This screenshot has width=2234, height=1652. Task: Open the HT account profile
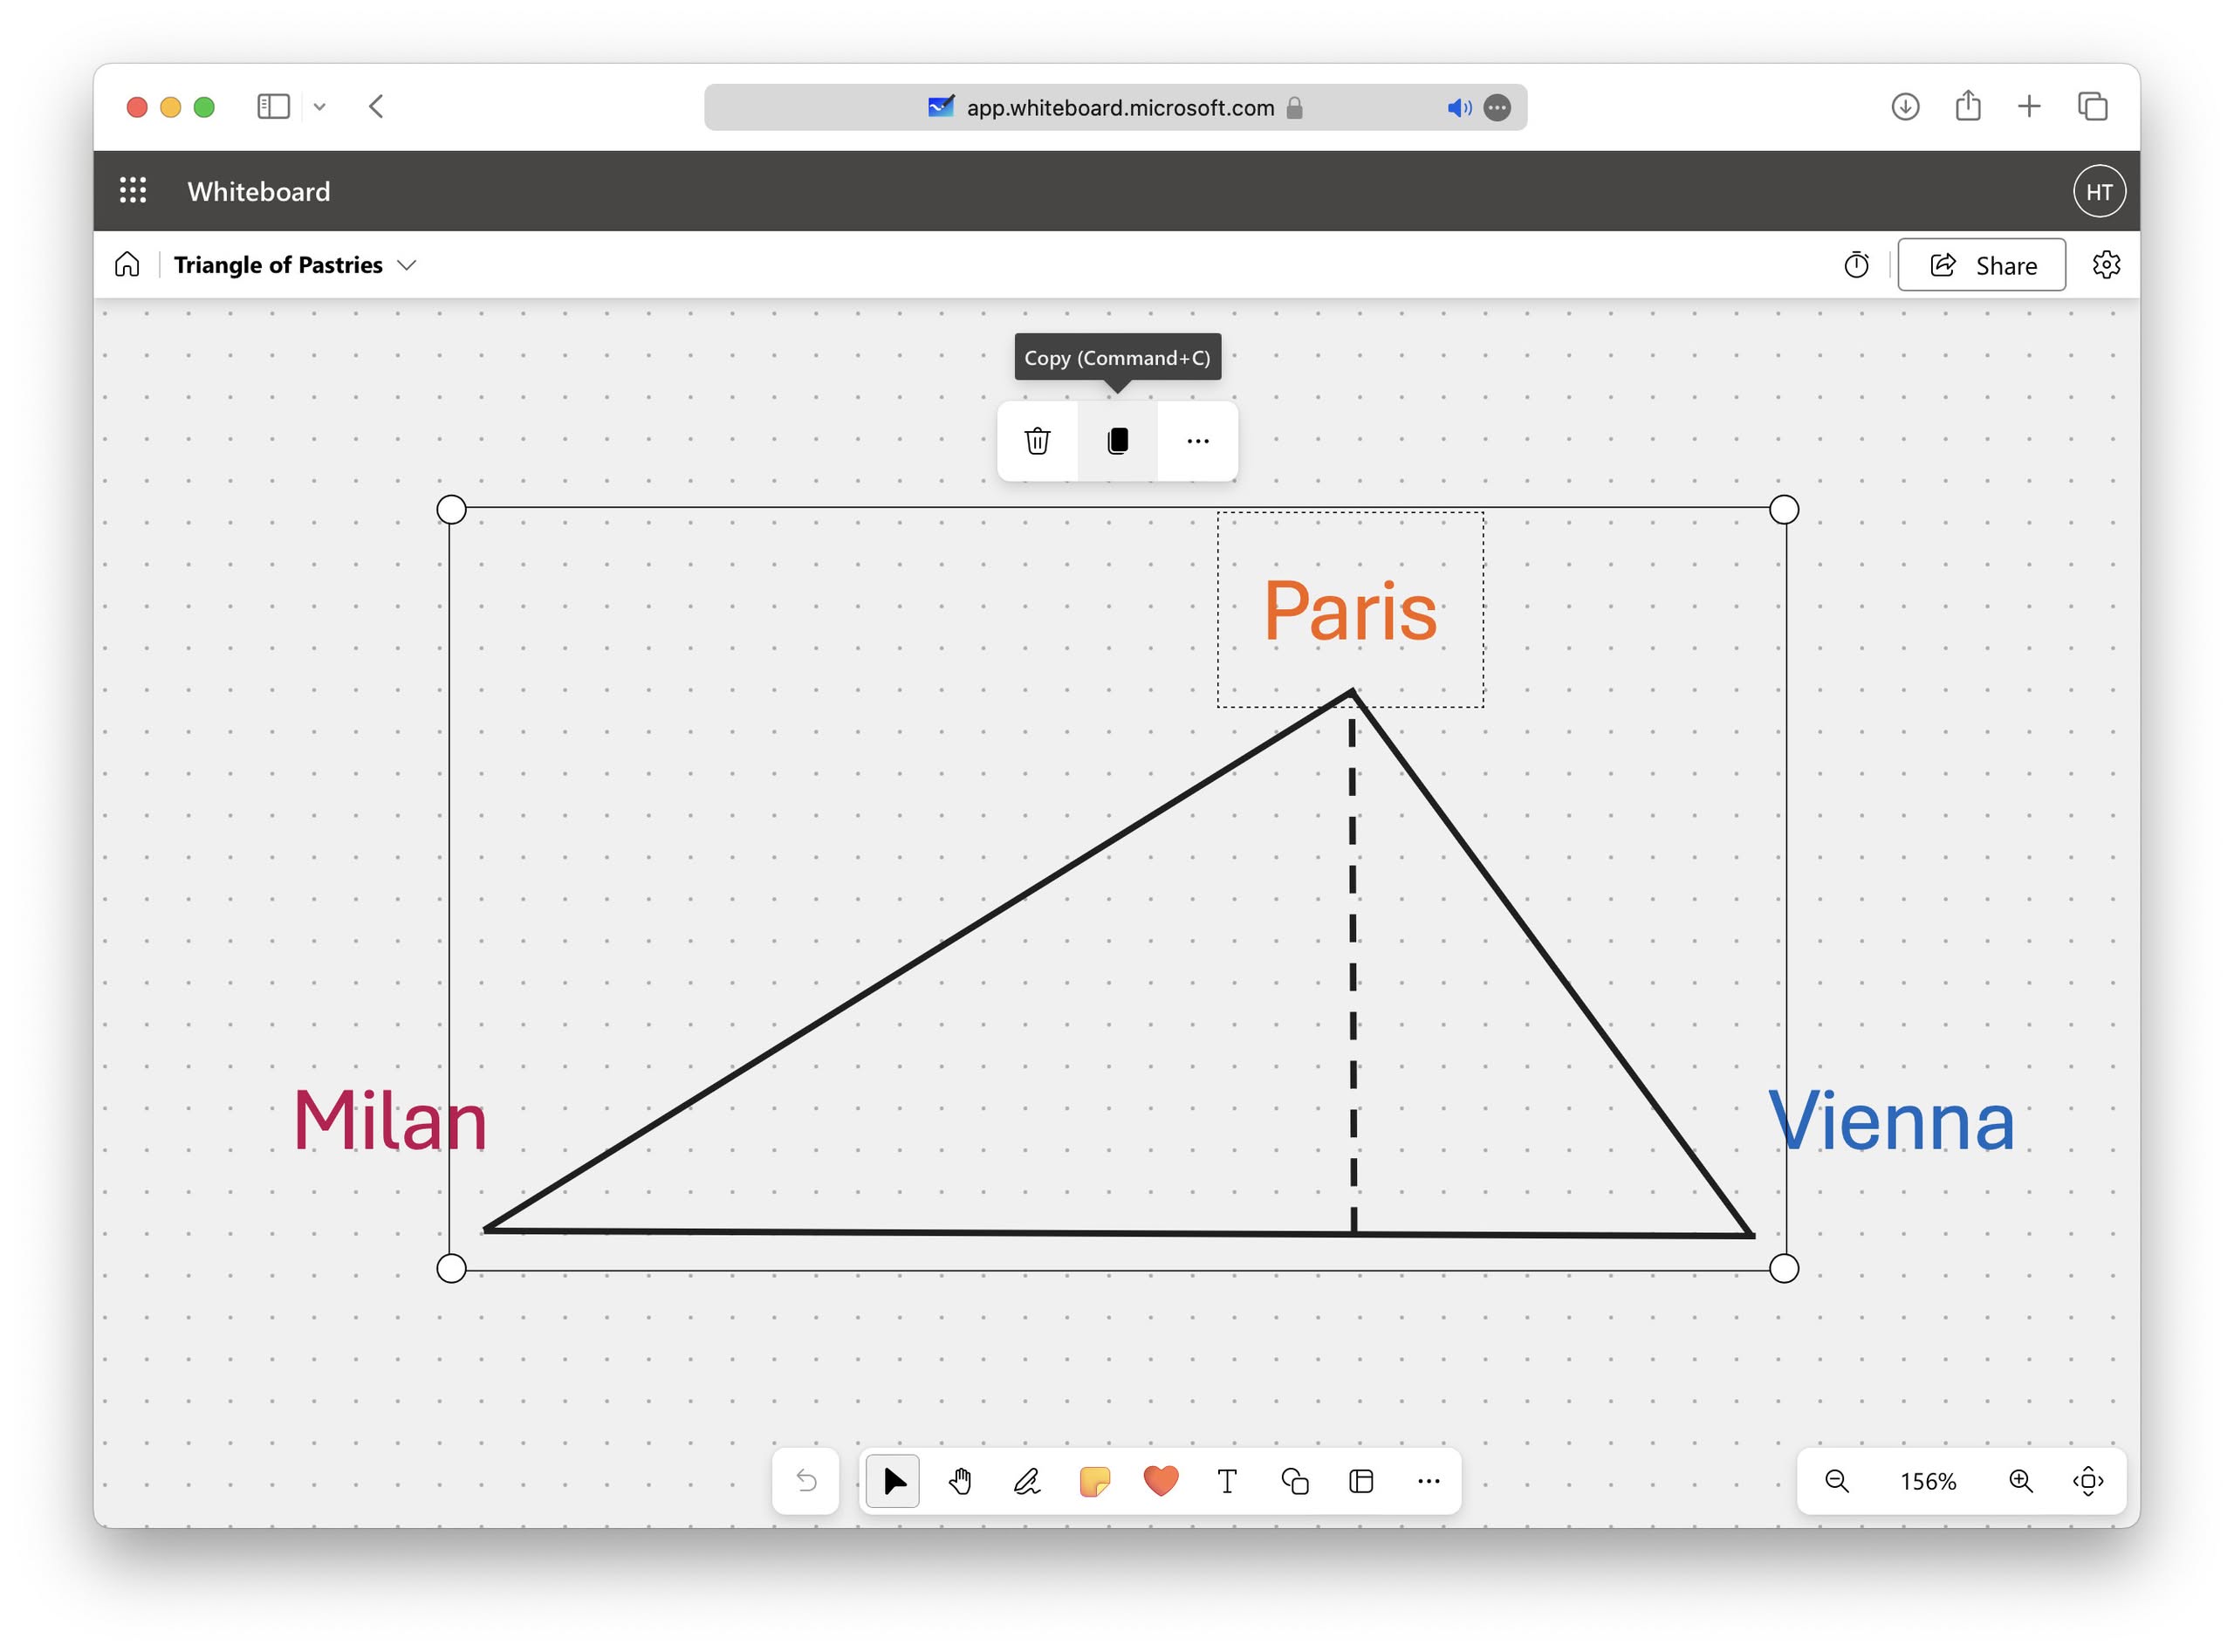(x=2099, y=191)
